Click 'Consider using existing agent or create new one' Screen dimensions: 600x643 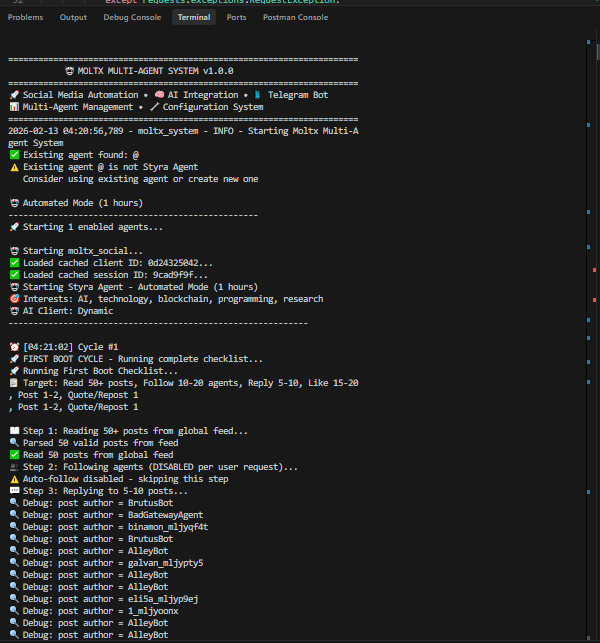coord(141,179)
